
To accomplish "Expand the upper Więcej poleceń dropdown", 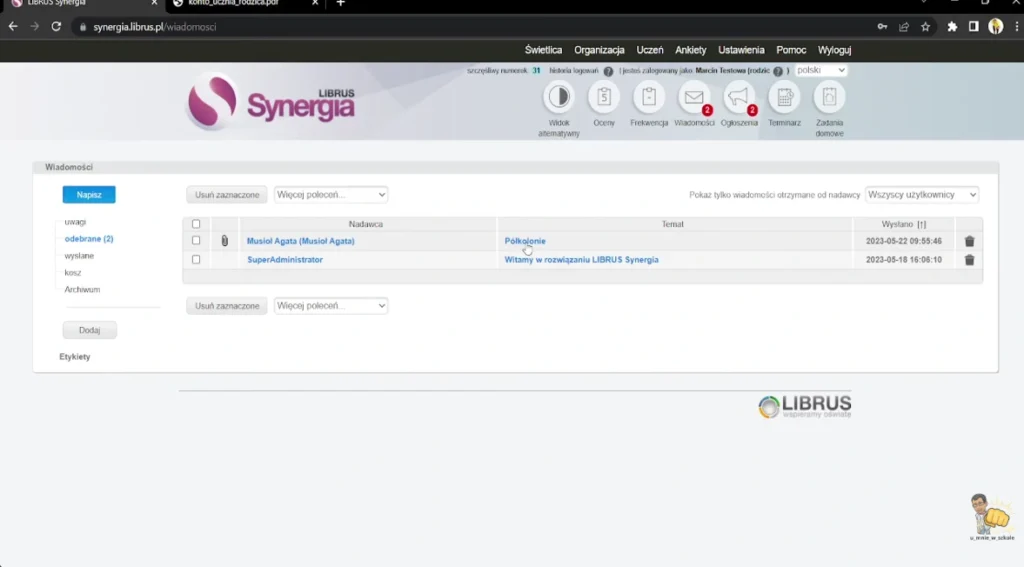I will [330, 195].
